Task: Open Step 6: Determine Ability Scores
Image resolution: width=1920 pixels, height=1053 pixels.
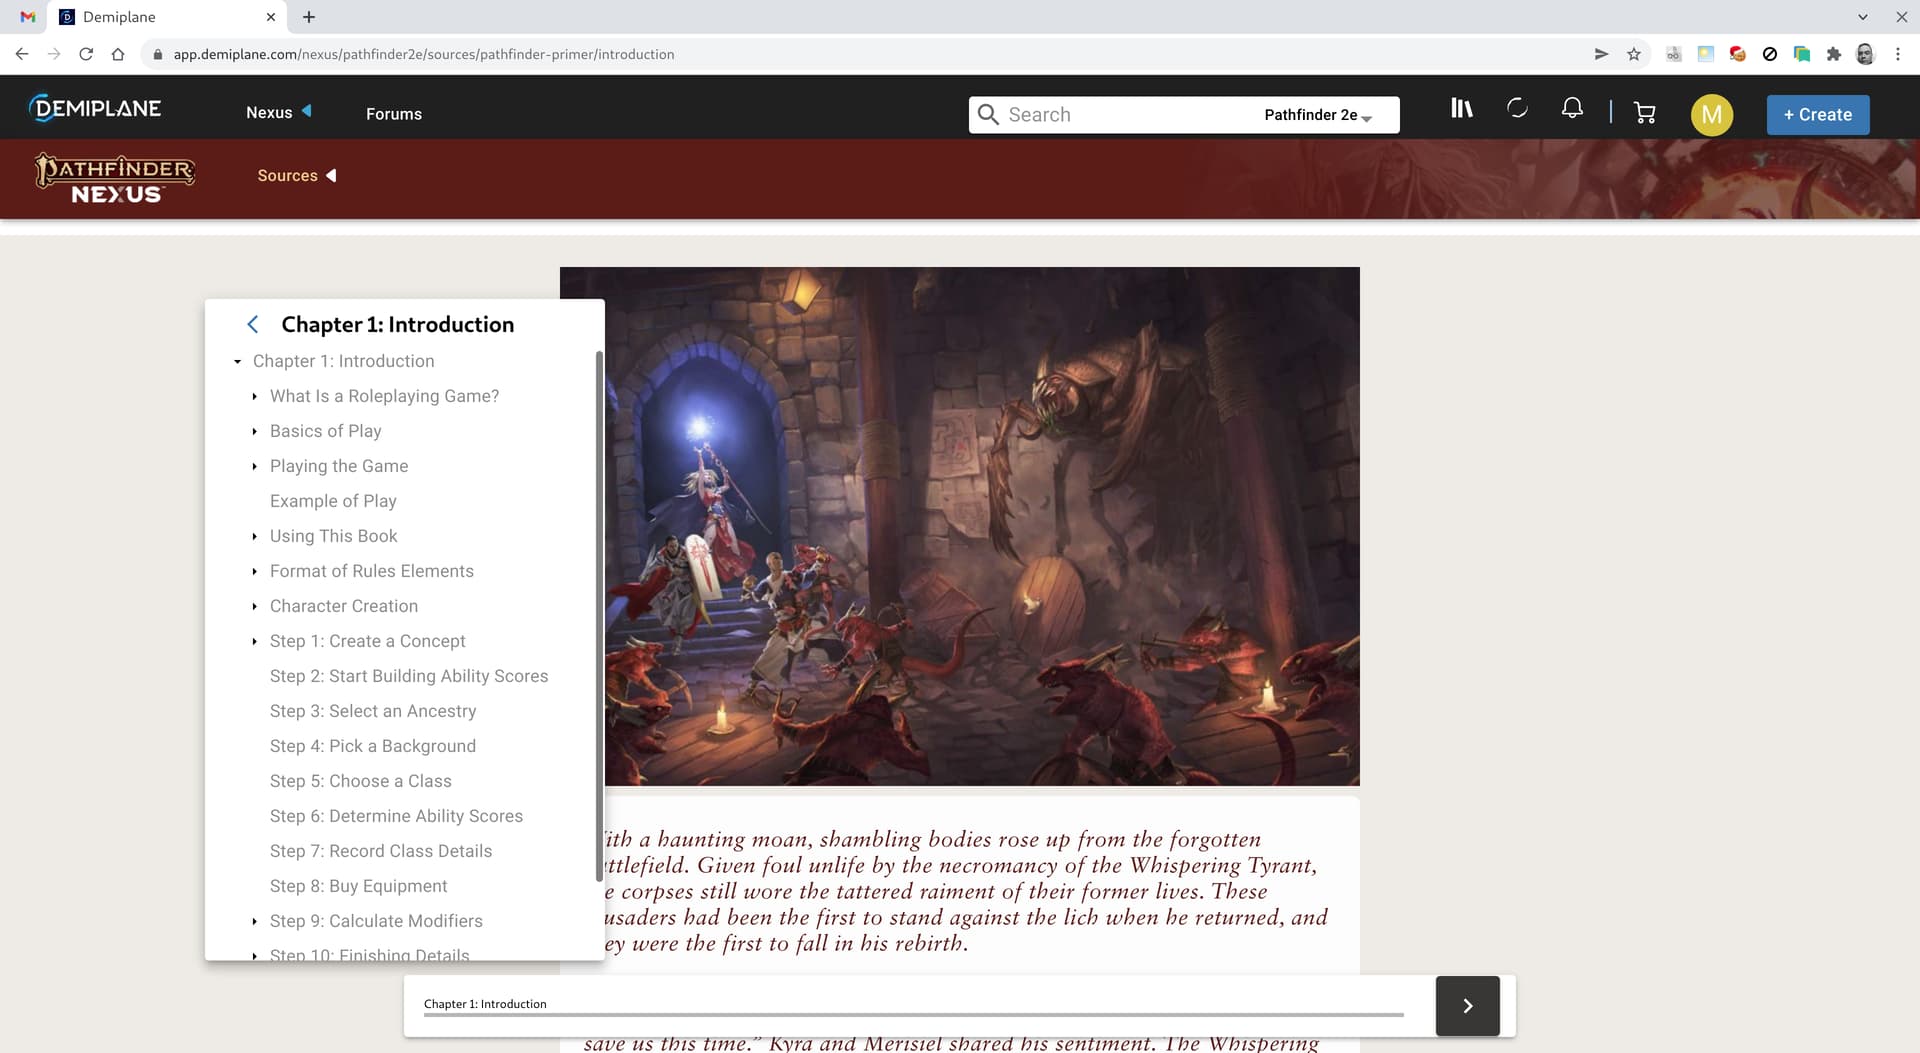Action: 396,816
